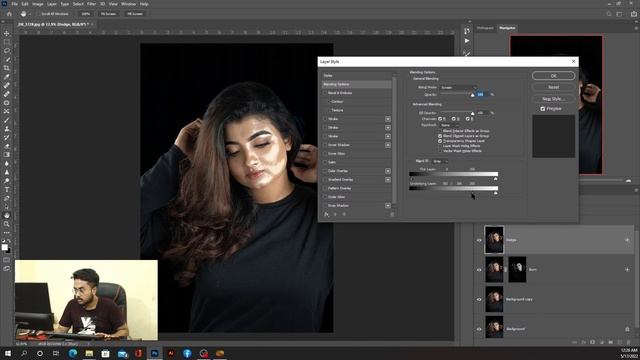Select Blending Options in styles list
Screen dimensions: 640x360
tap(357, 84)
